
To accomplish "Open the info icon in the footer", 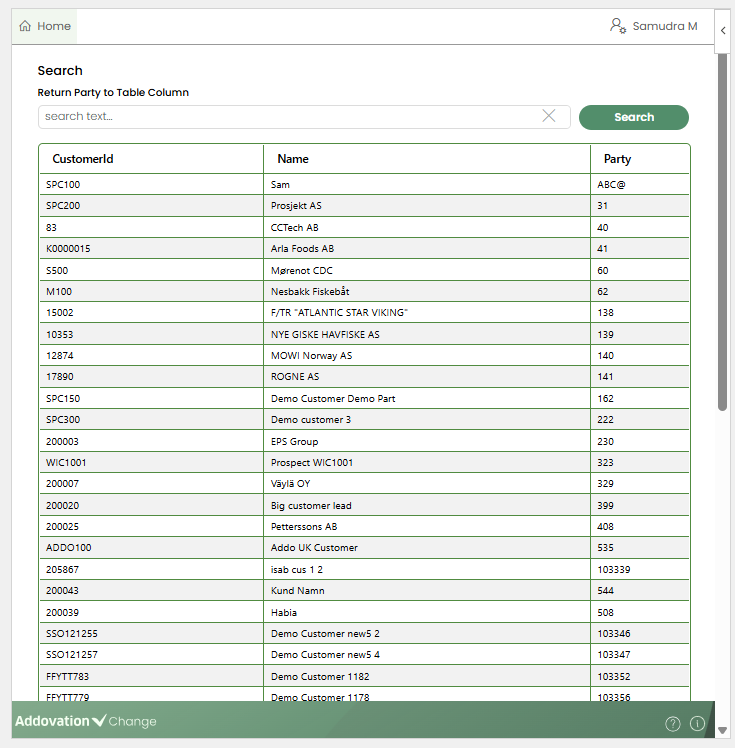I will 697,723.
